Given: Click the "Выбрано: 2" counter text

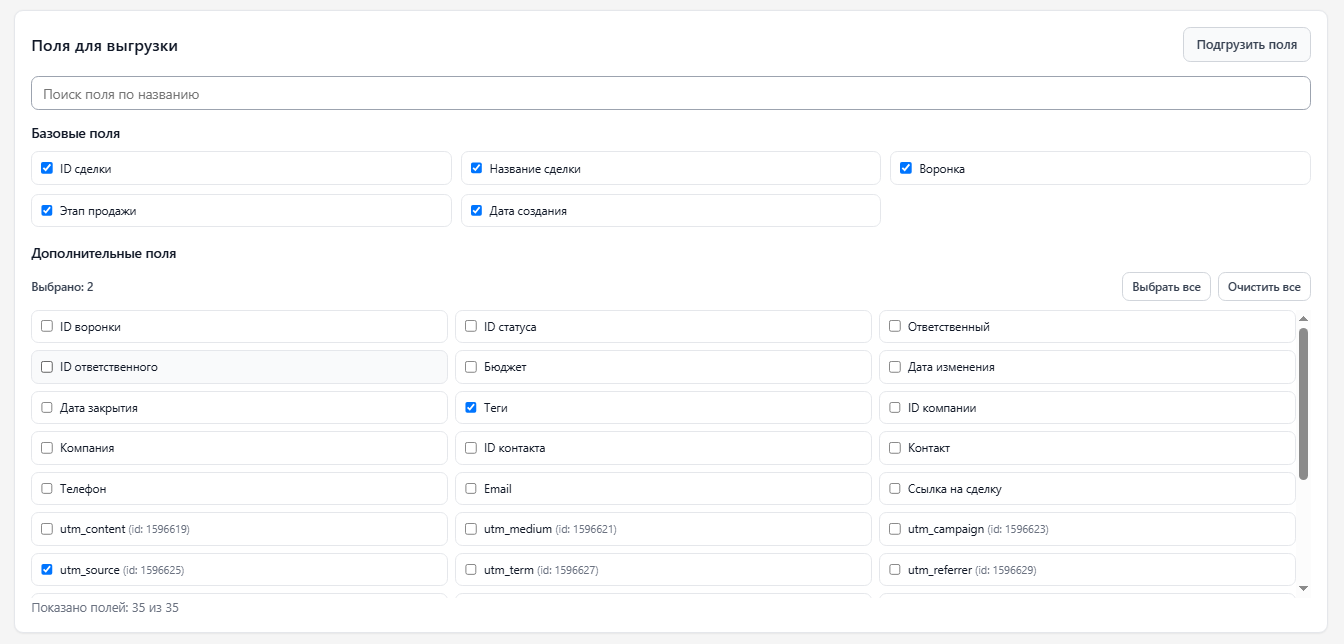Looking at the screenshot, I should point(62,287).
